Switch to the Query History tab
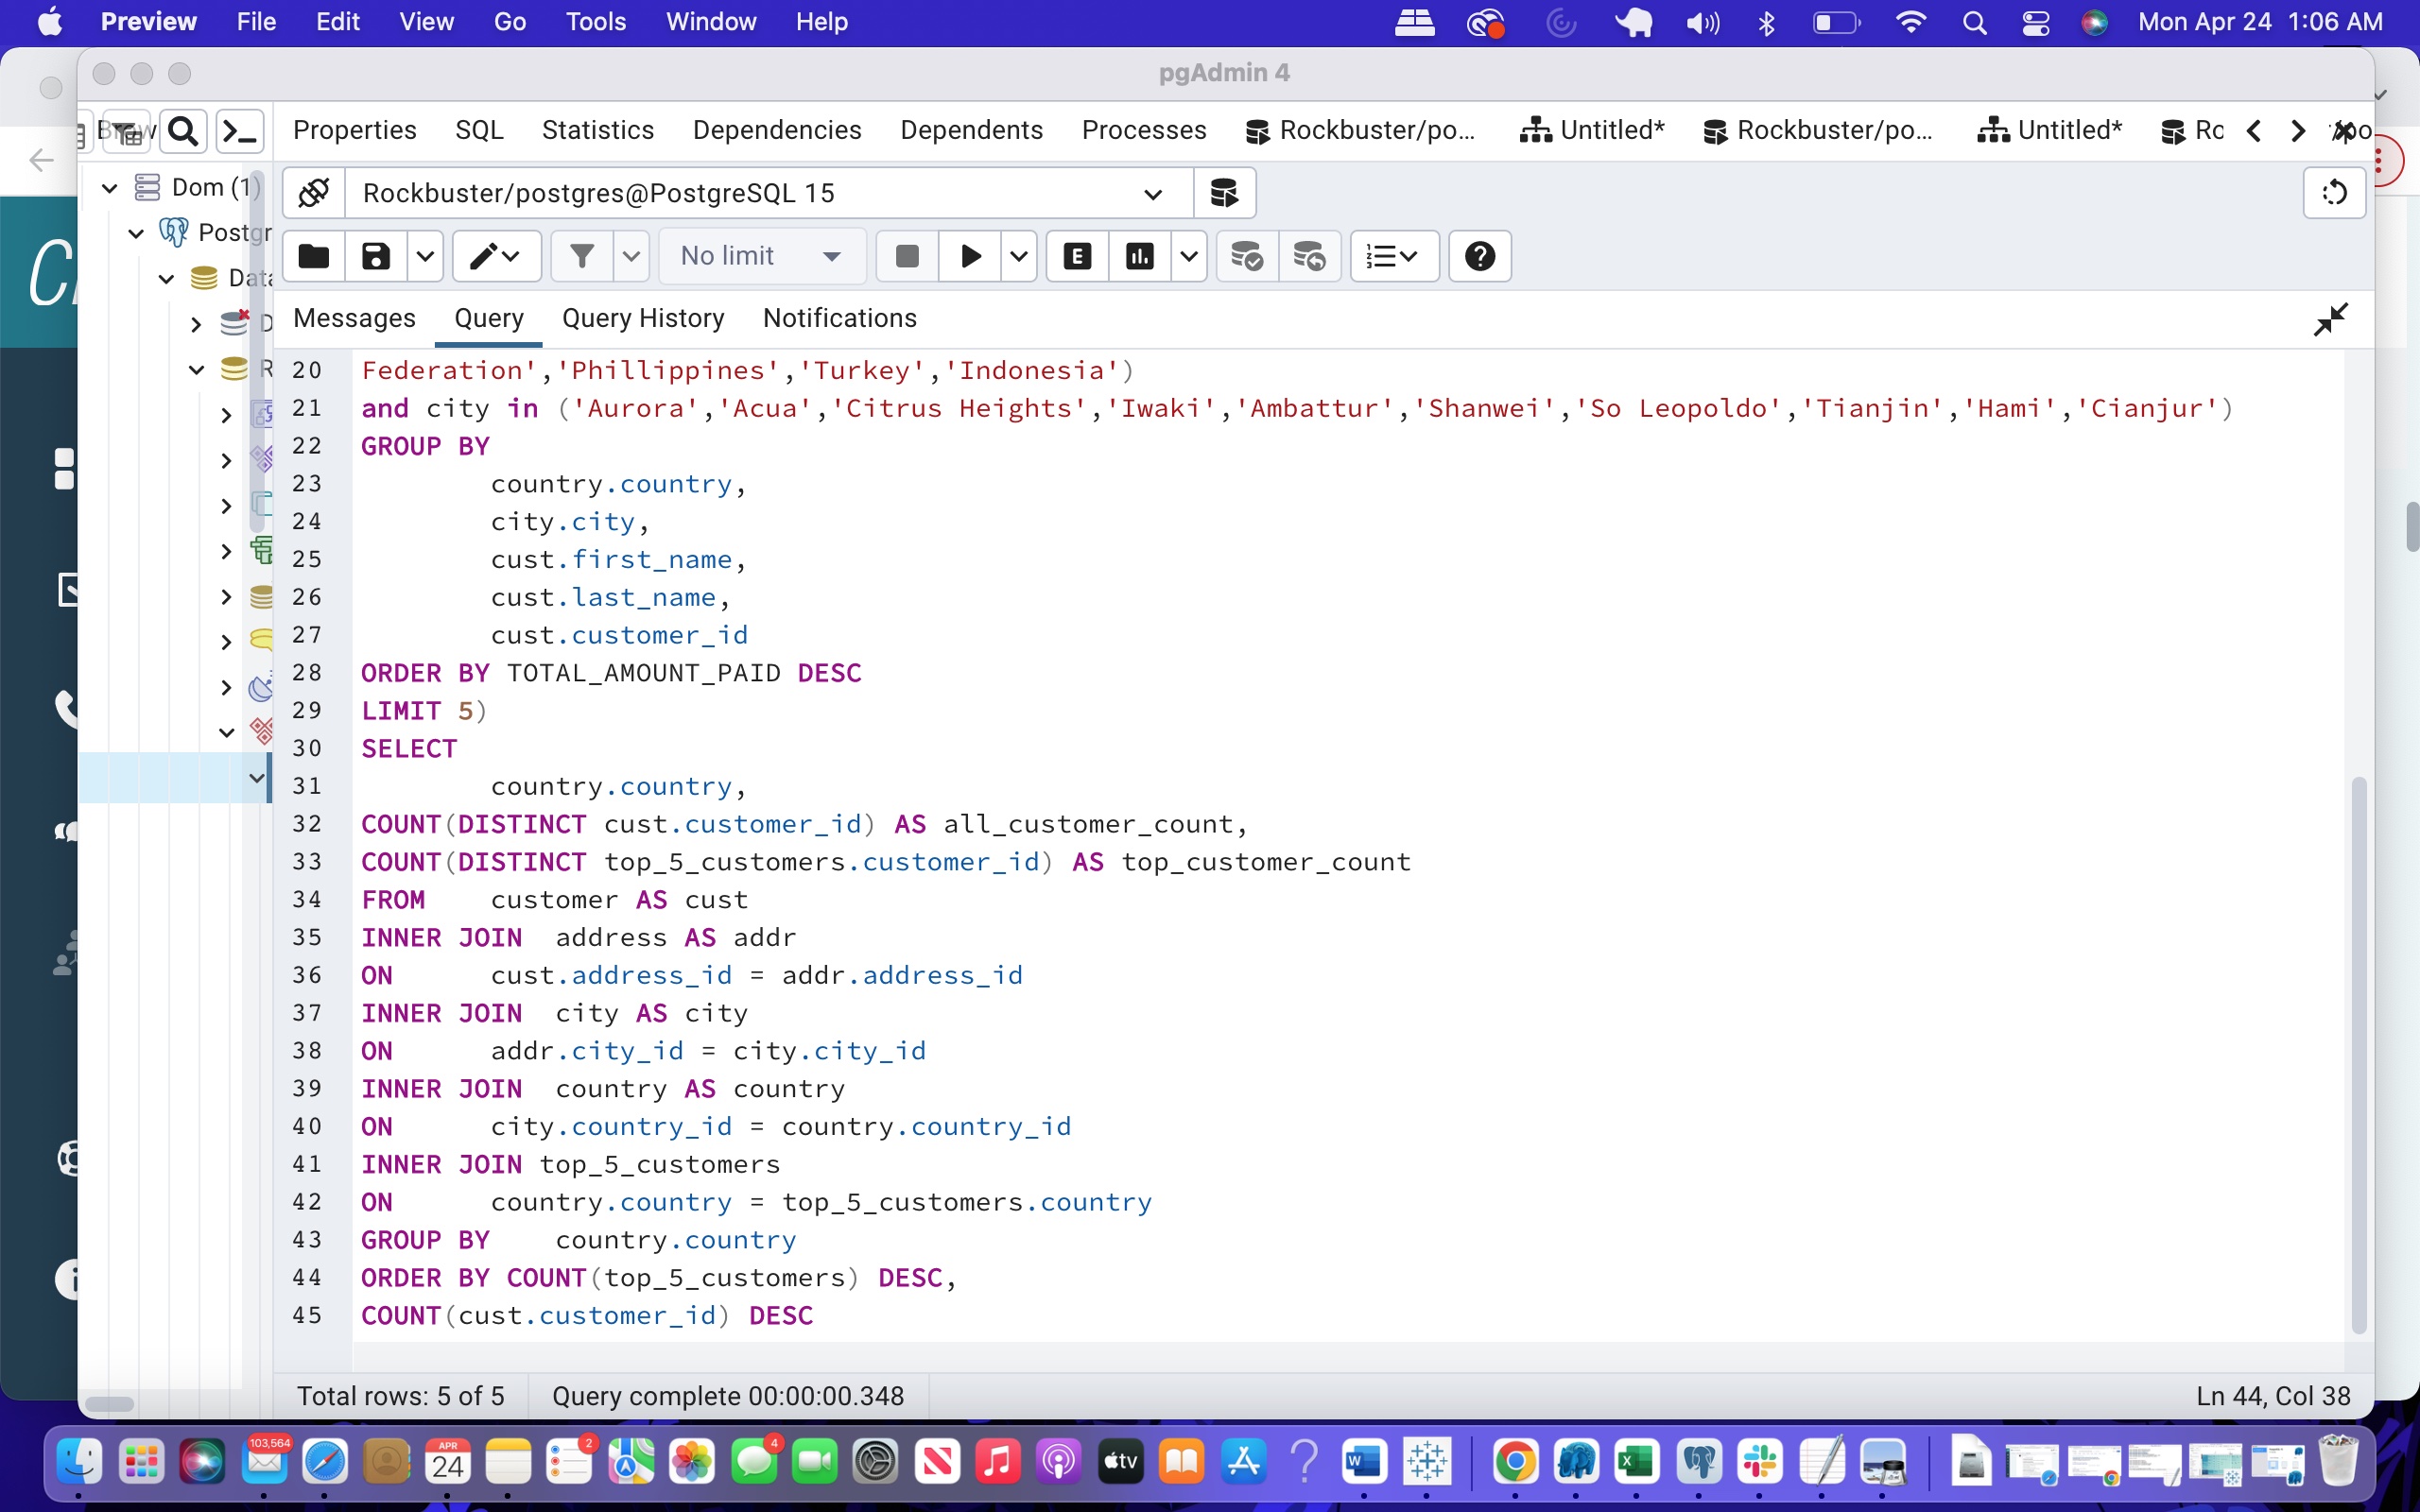The height and width of the screenshot is (1512, 2420). tap(642, 318)
